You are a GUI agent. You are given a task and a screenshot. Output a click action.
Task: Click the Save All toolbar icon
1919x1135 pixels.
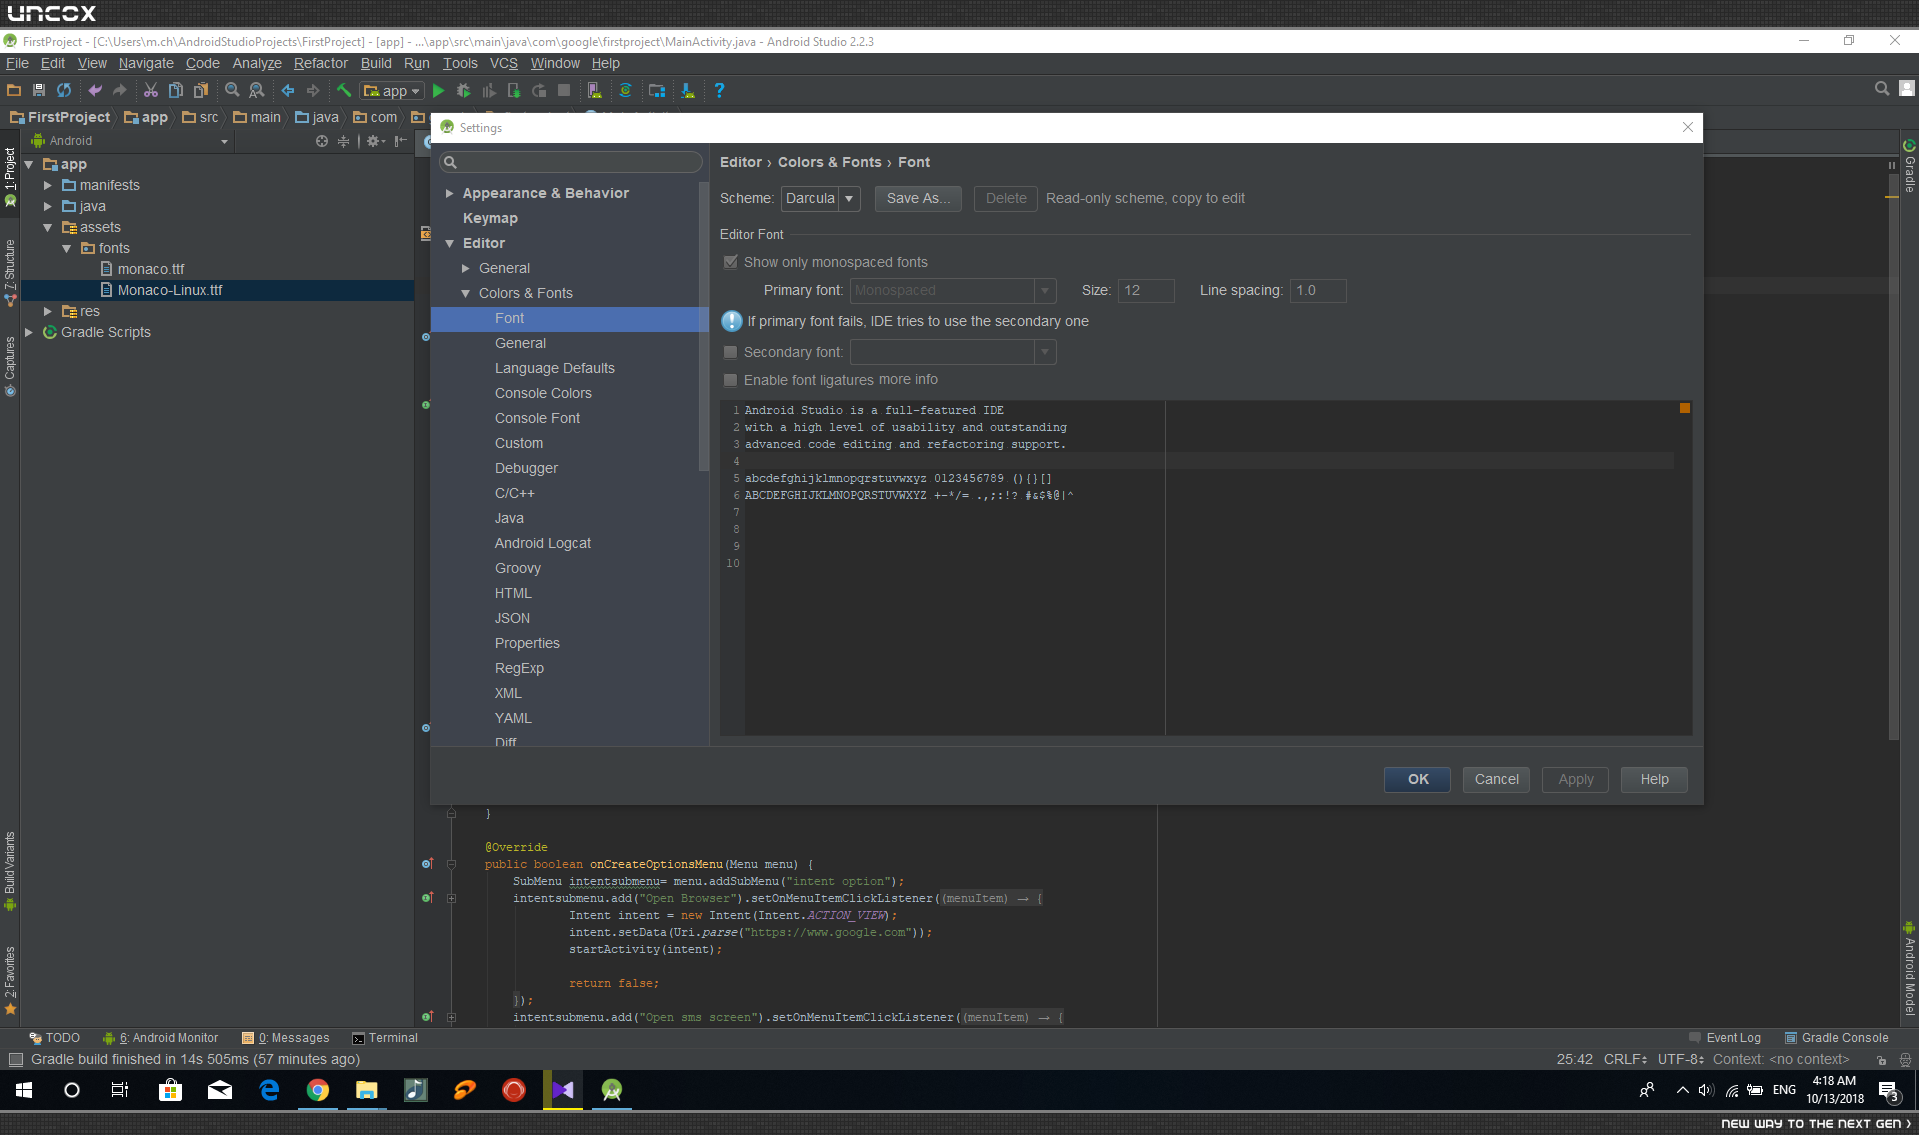[39, 90]
